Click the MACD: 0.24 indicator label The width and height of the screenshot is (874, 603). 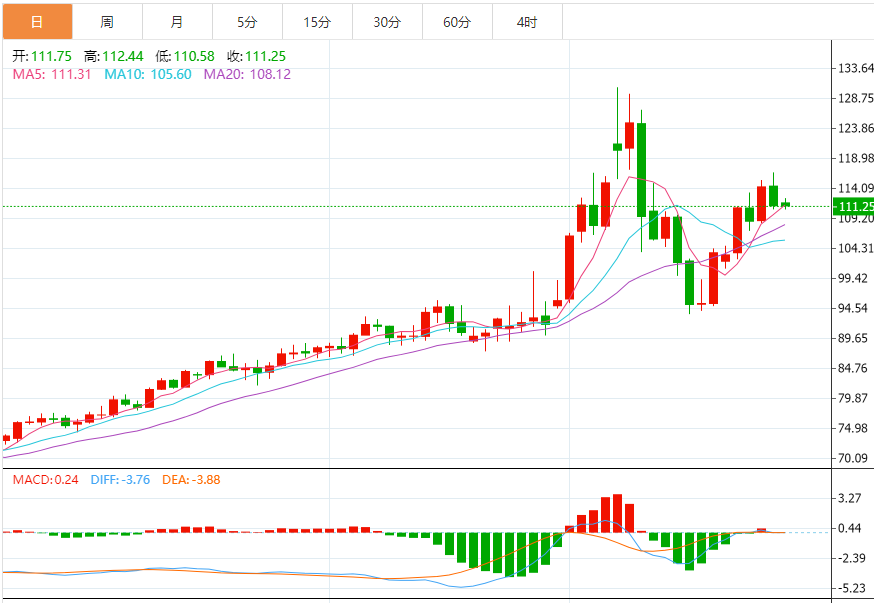tap(45, 480)
